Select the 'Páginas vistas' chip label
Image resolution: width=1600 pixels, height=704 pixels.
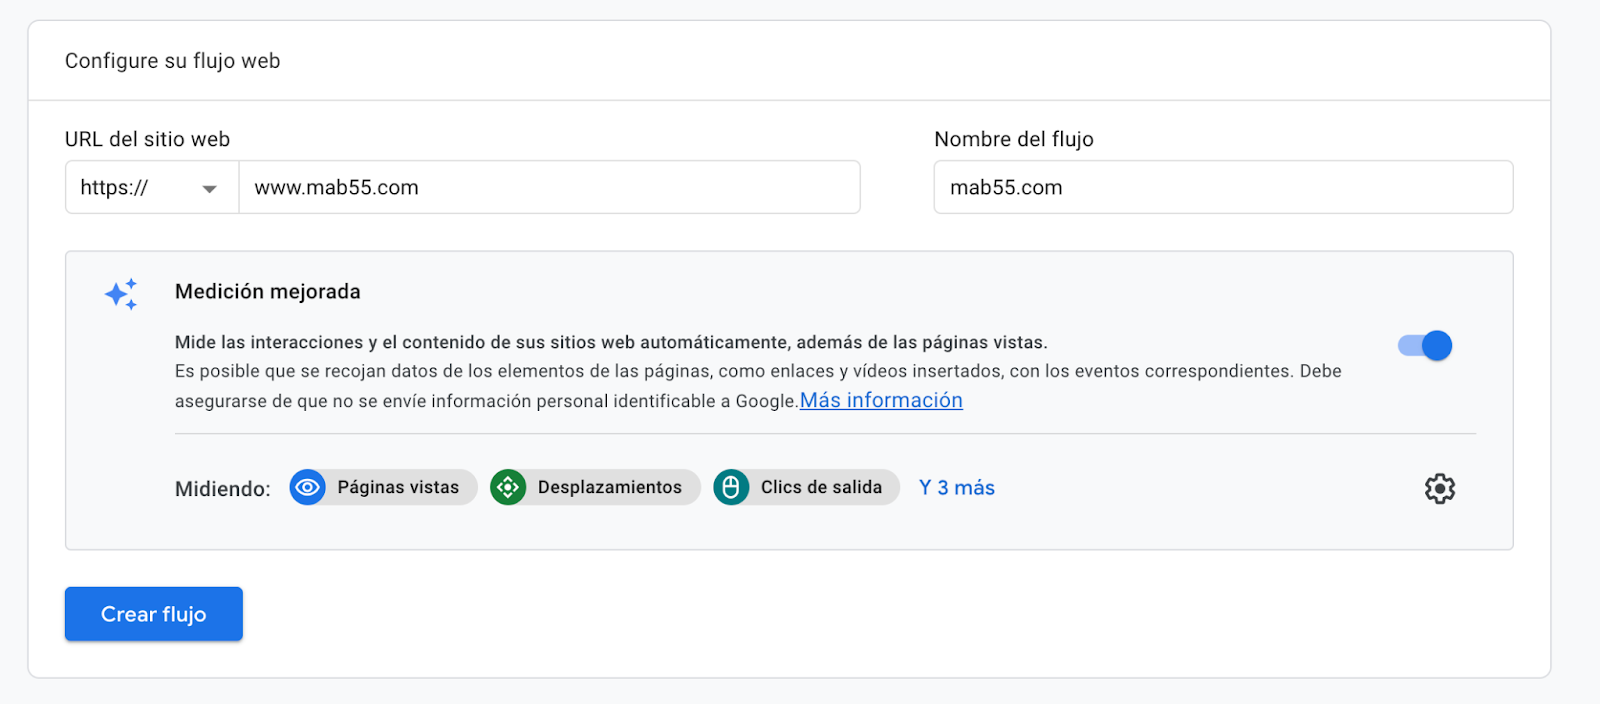tap(398, 488)
